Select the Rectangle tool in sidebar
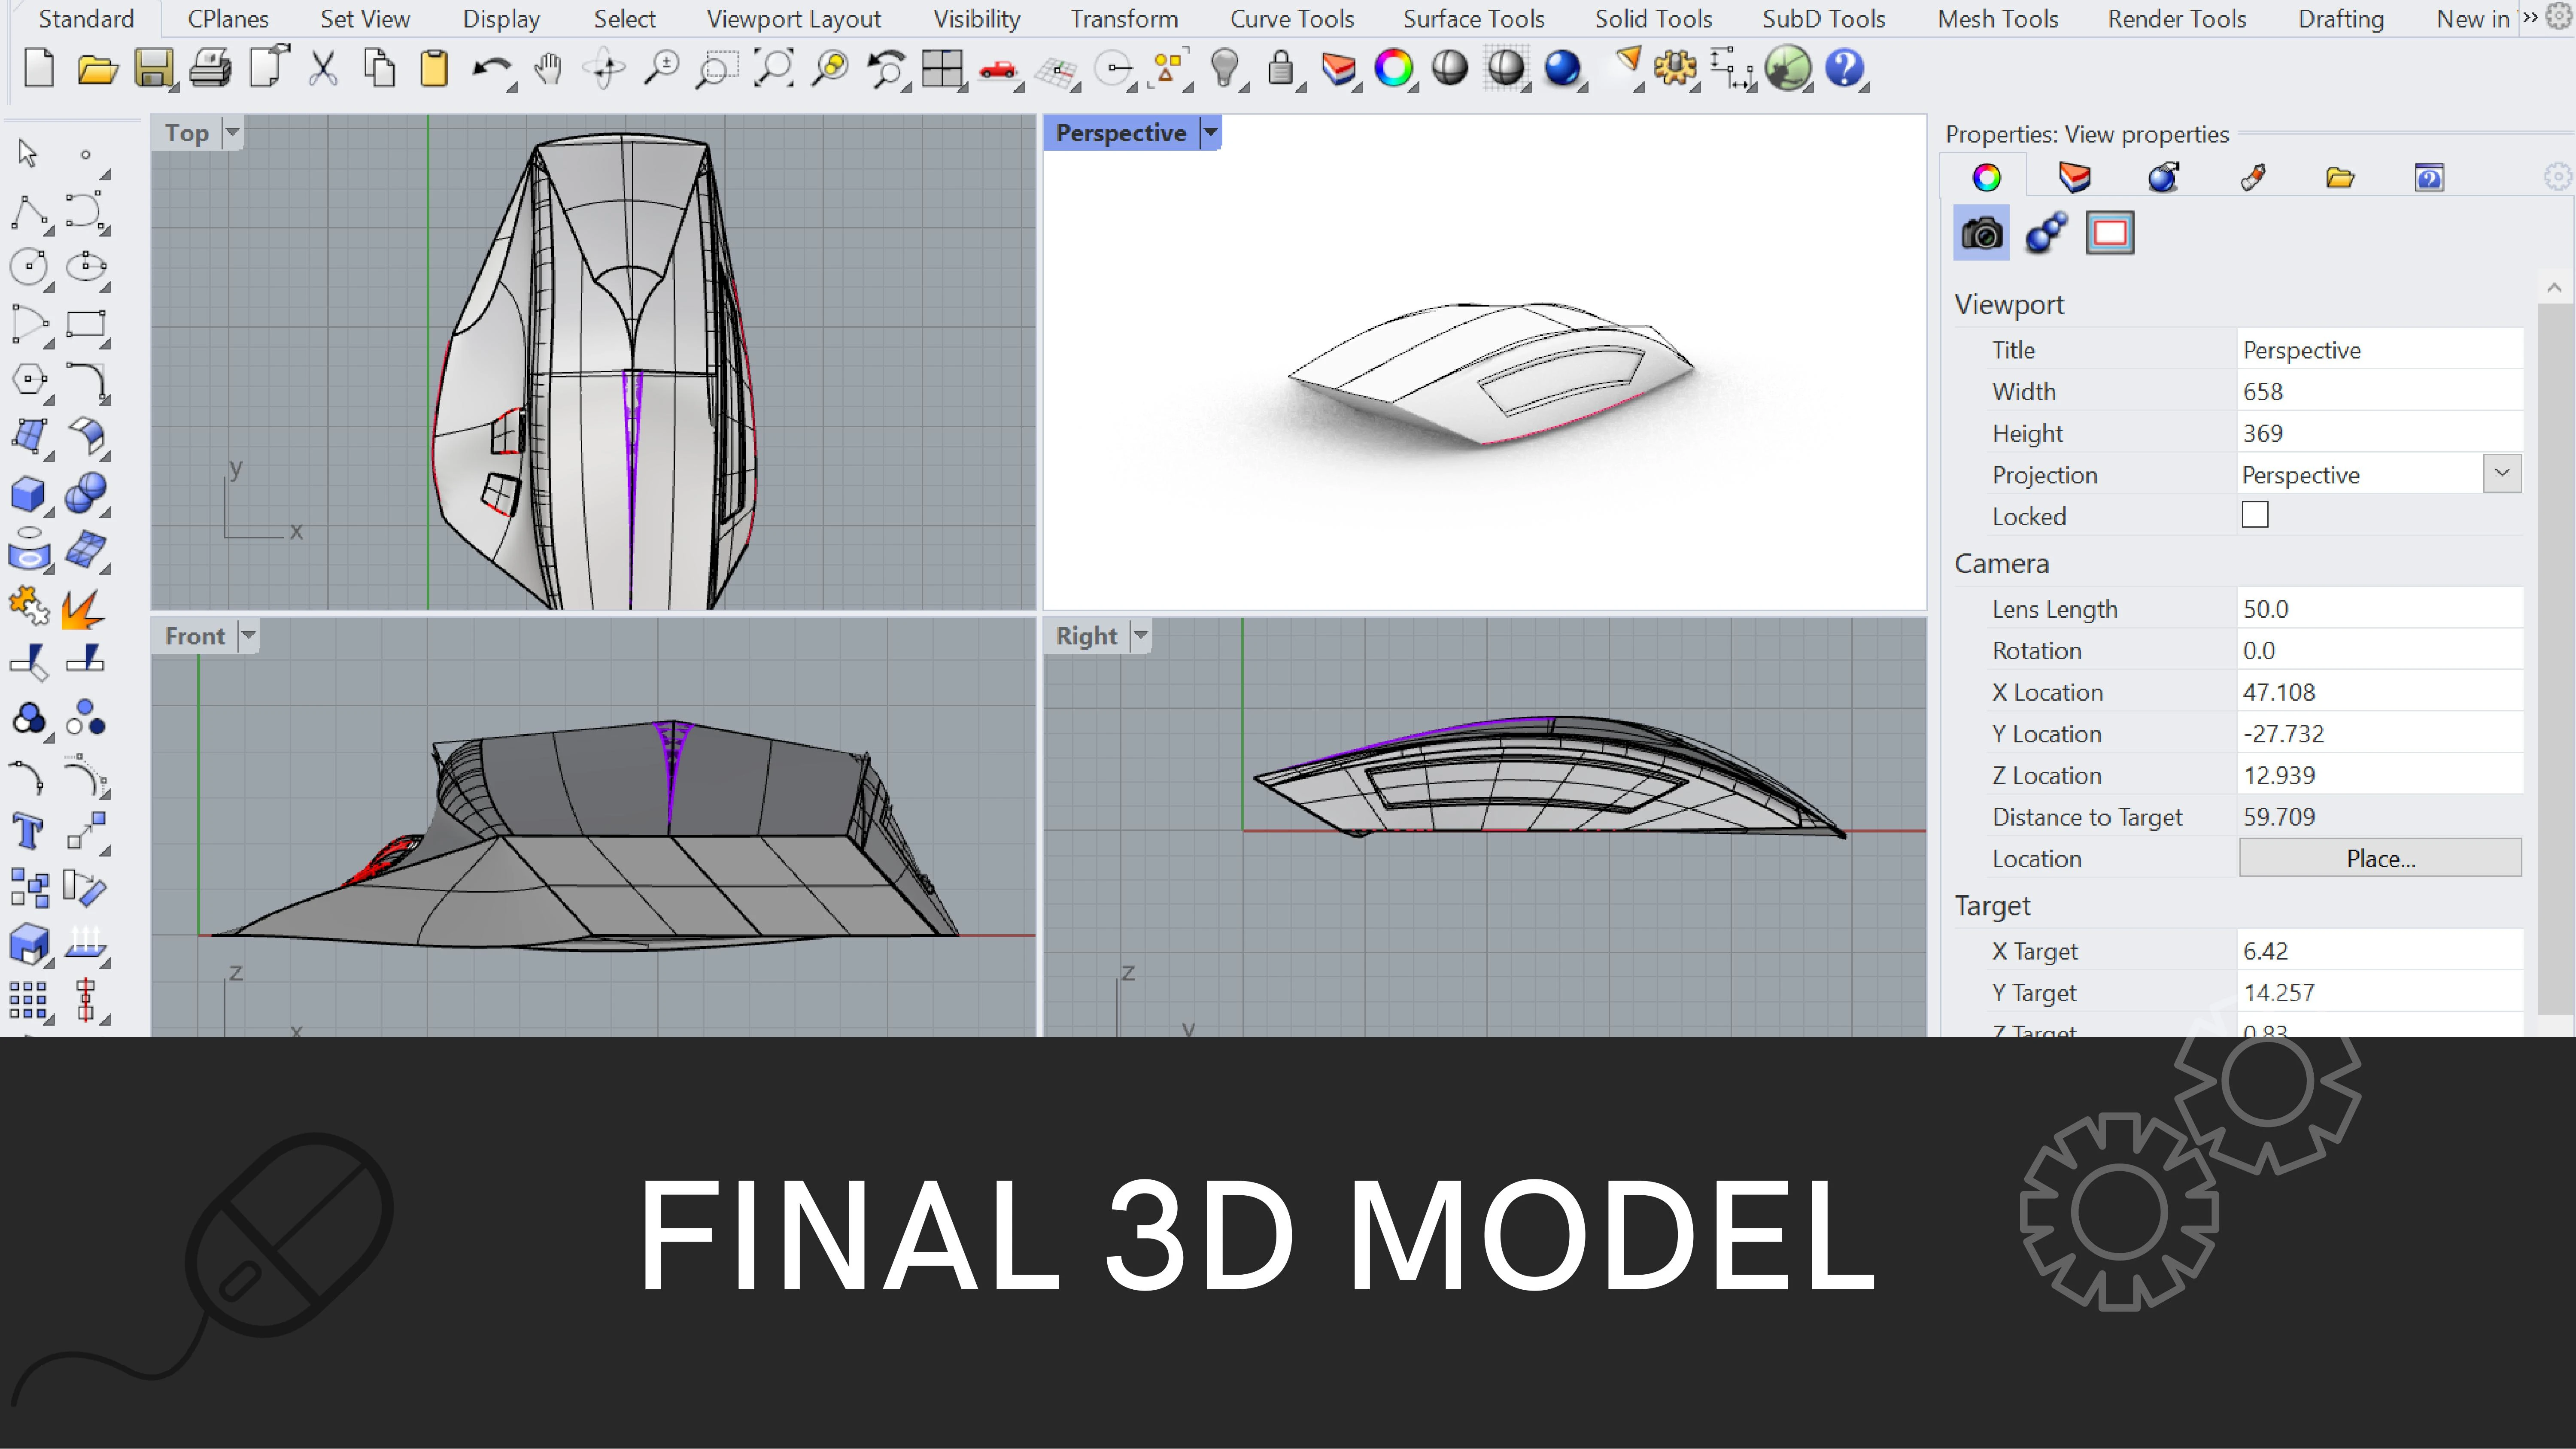 coord(86,325)
